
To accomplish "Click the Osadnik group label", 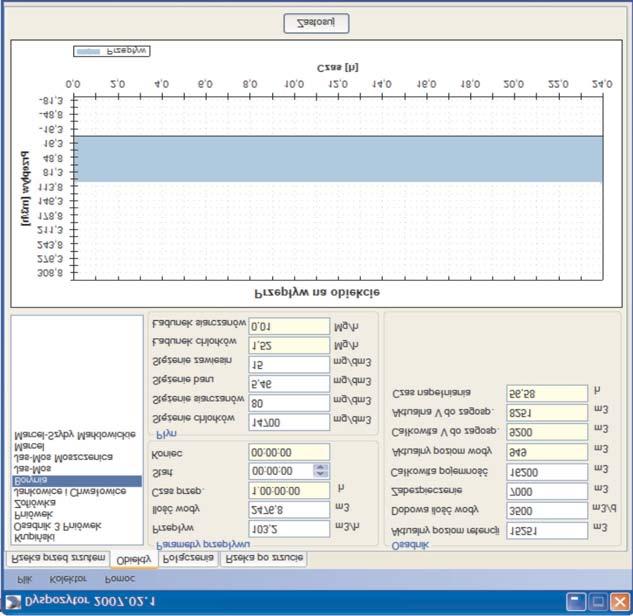I will 410,545.
